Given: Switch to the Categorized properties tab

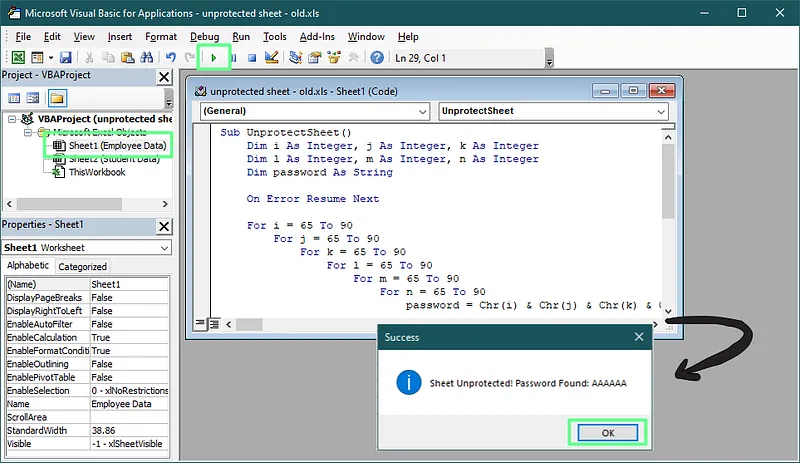Looking at the screenshot, I should 82,266.
